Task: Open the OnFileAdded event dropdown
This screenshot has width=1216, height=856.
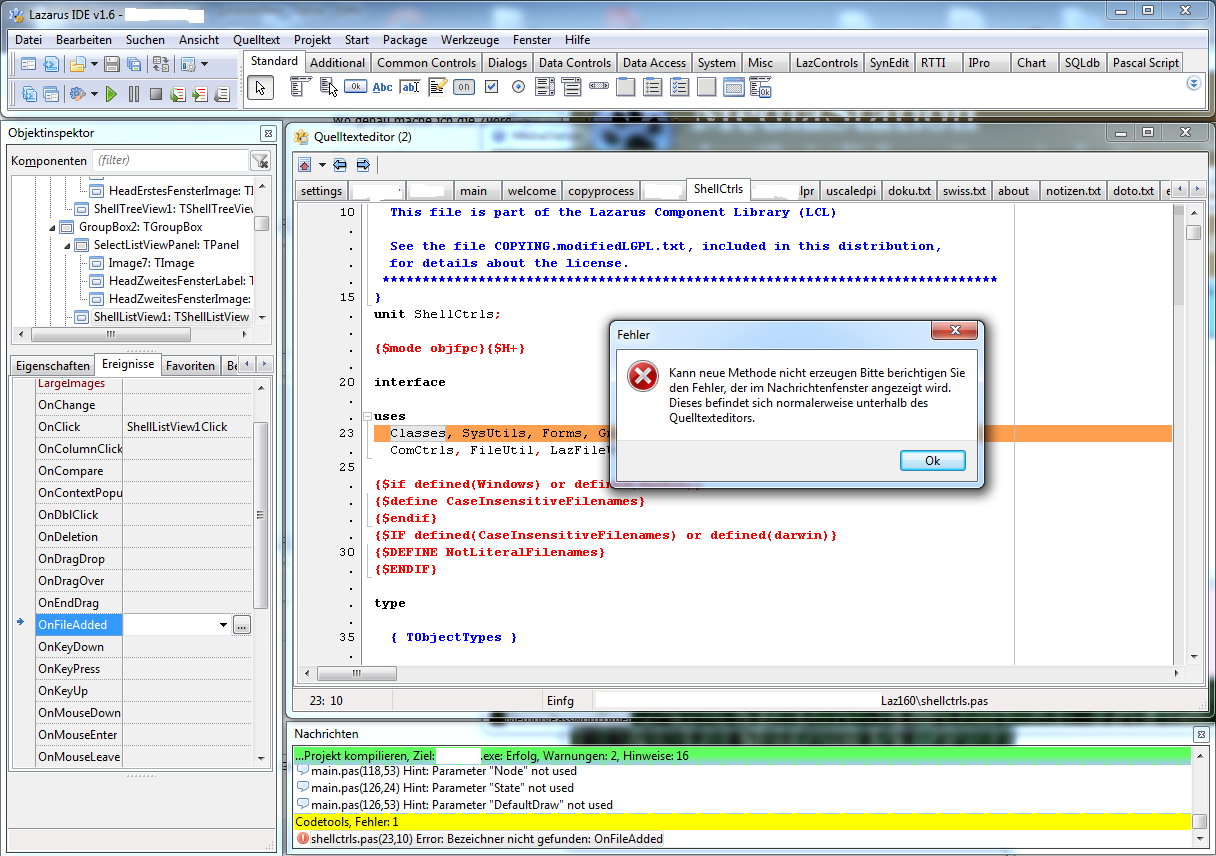Action: pos(222,625)
